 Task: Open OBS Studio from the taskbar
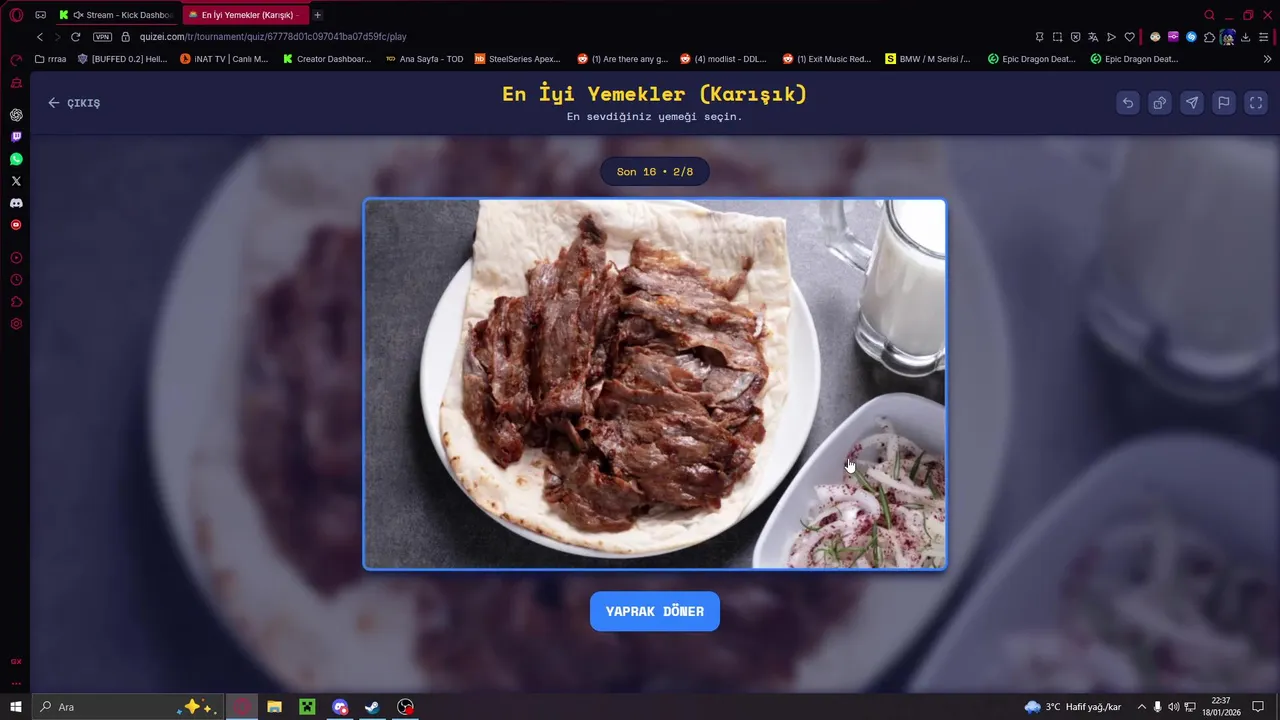click(405, 707)
